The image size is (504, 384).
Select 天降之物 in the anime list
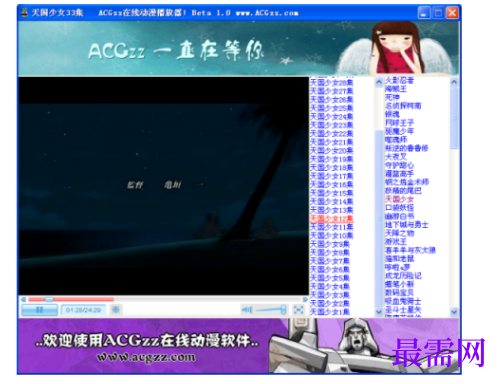(x=400, y=233)
